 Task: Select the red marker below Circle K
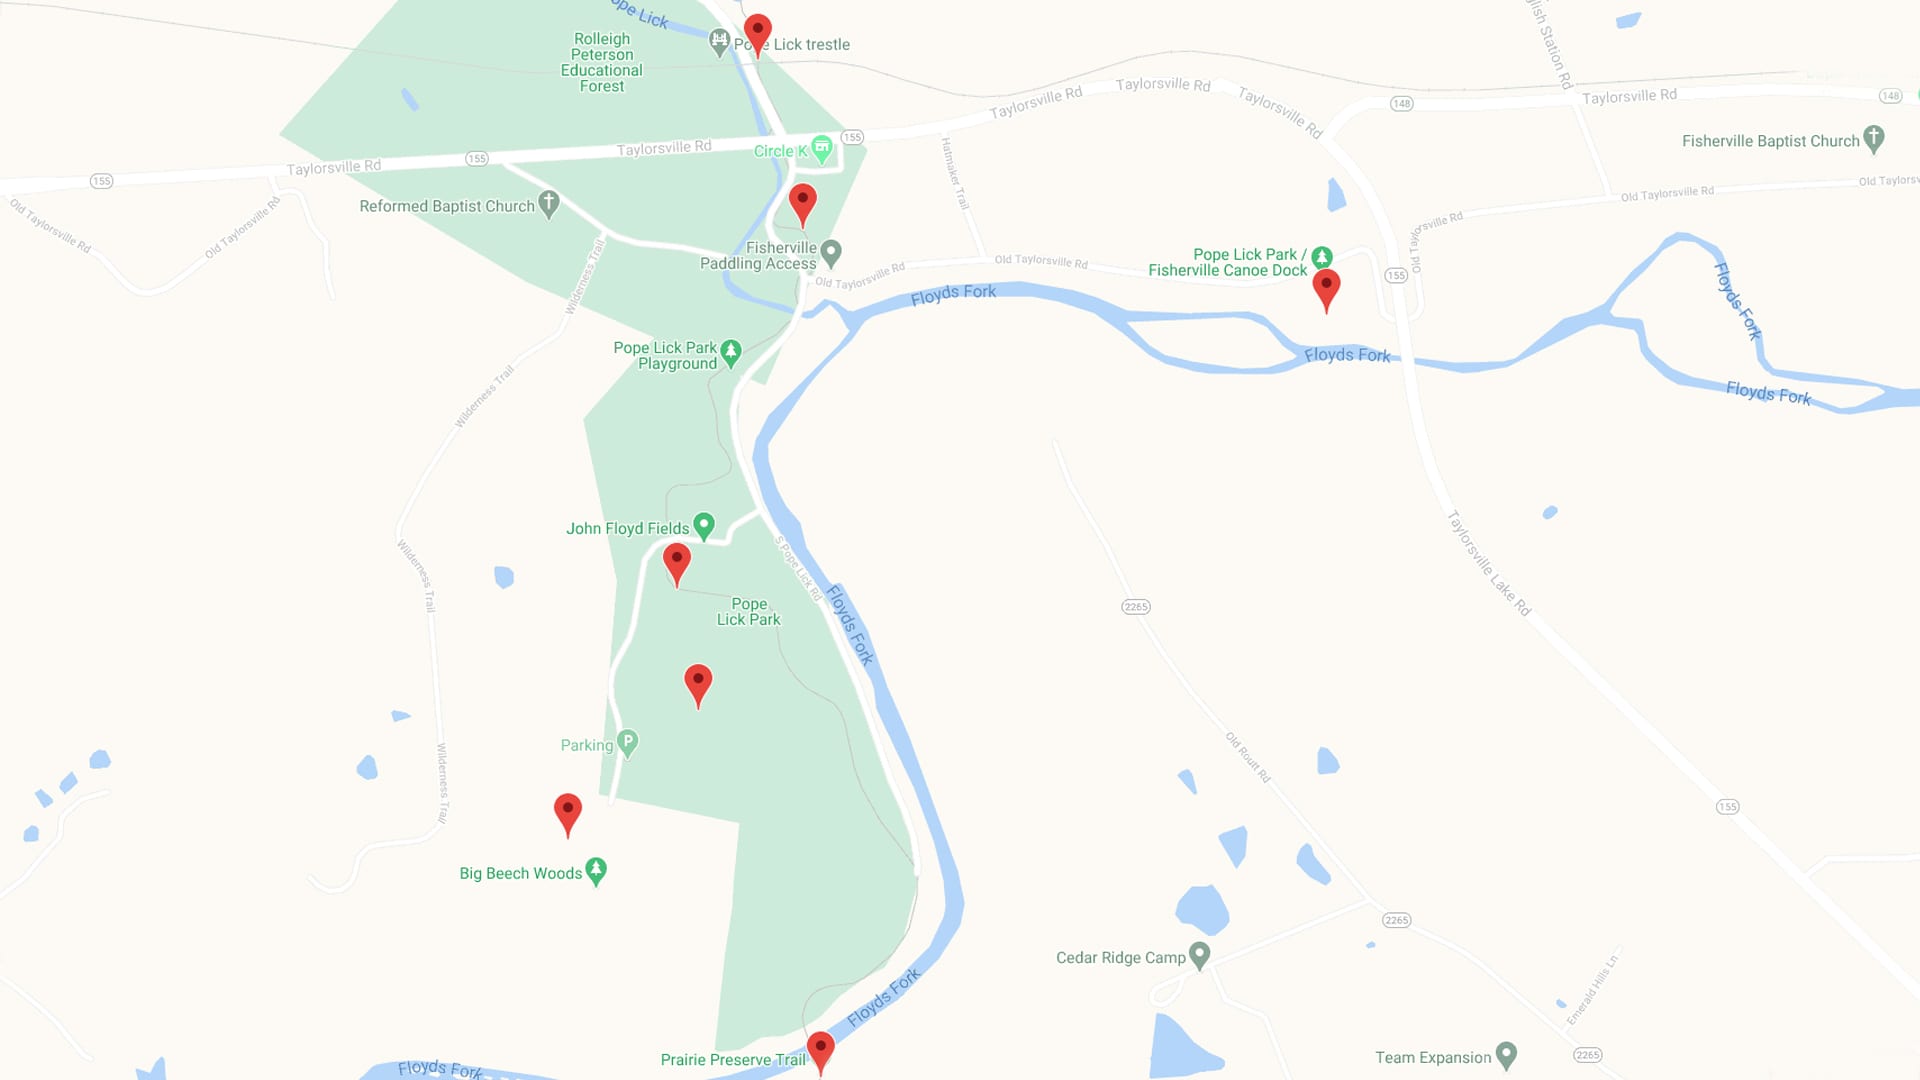tap(803, 205)
